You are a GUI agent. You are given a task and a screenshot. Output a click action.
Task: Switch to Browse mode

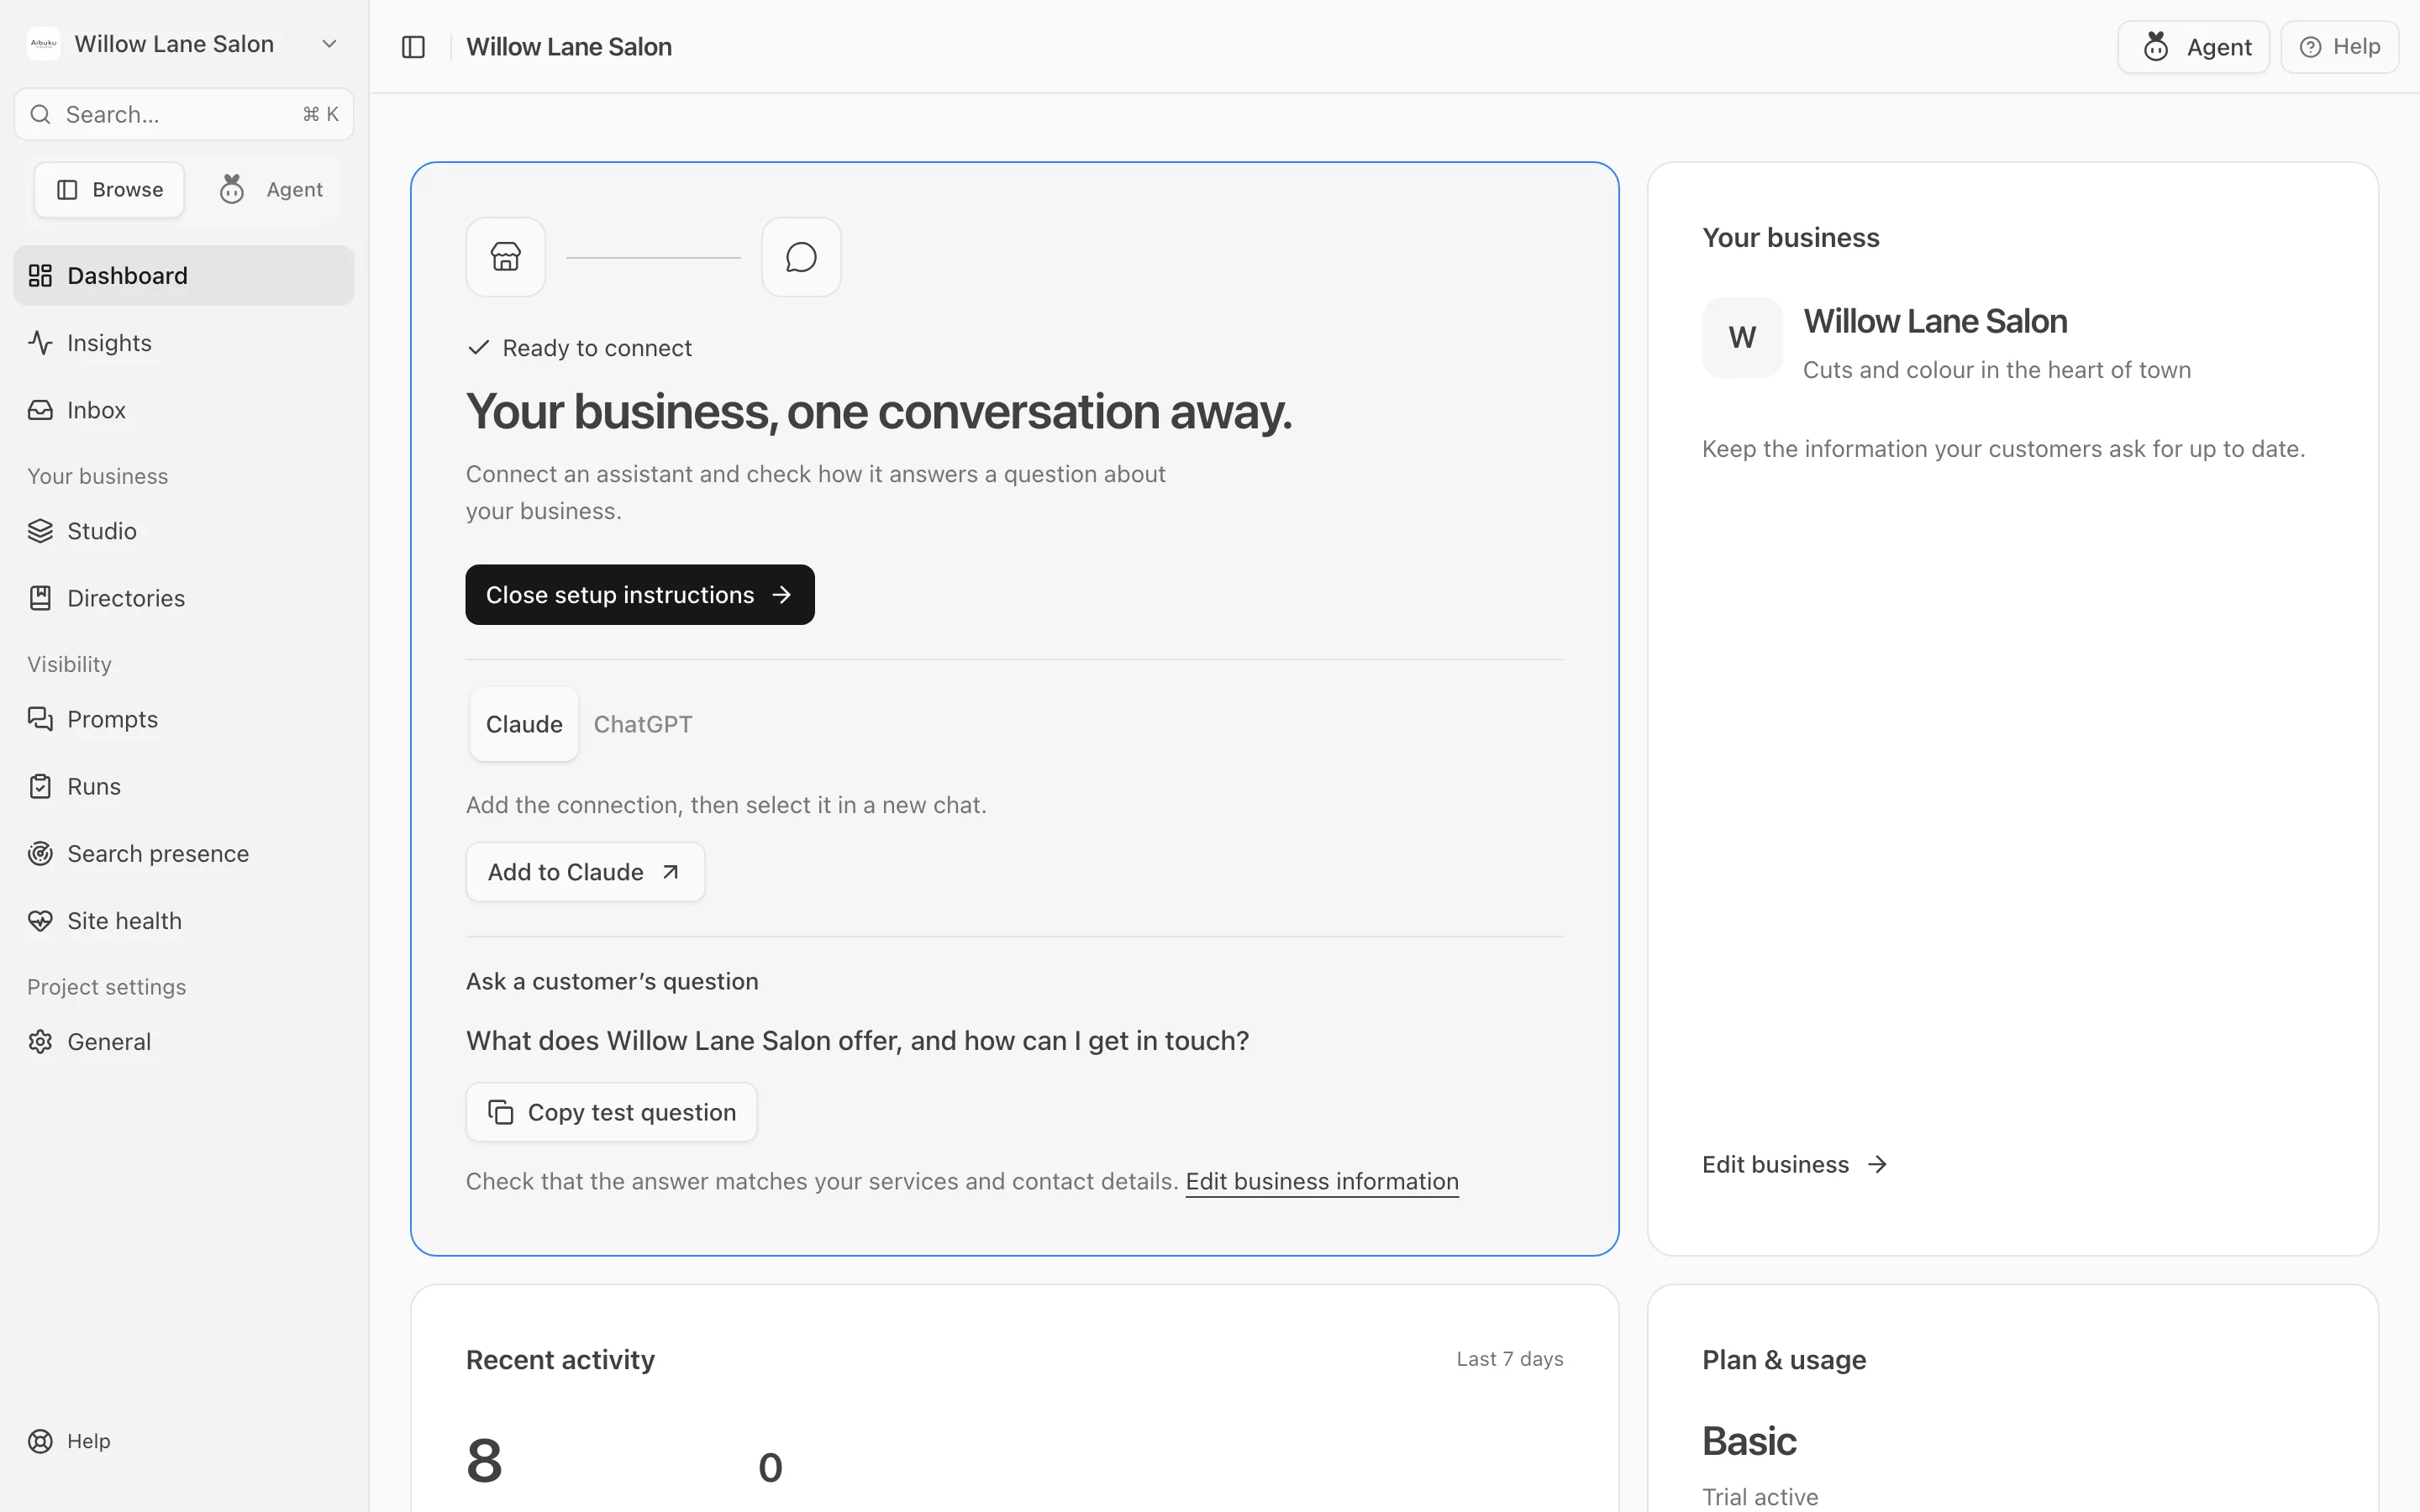109,190
